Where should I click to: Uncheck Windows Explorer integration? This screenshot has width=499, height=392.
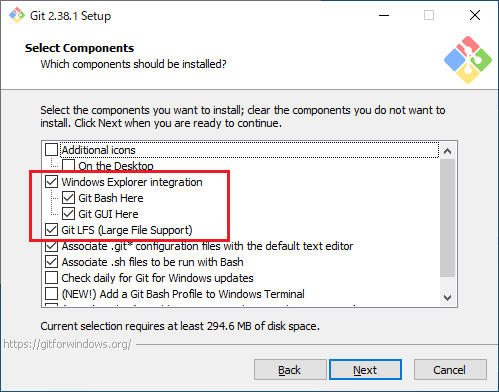coord(51,182)
